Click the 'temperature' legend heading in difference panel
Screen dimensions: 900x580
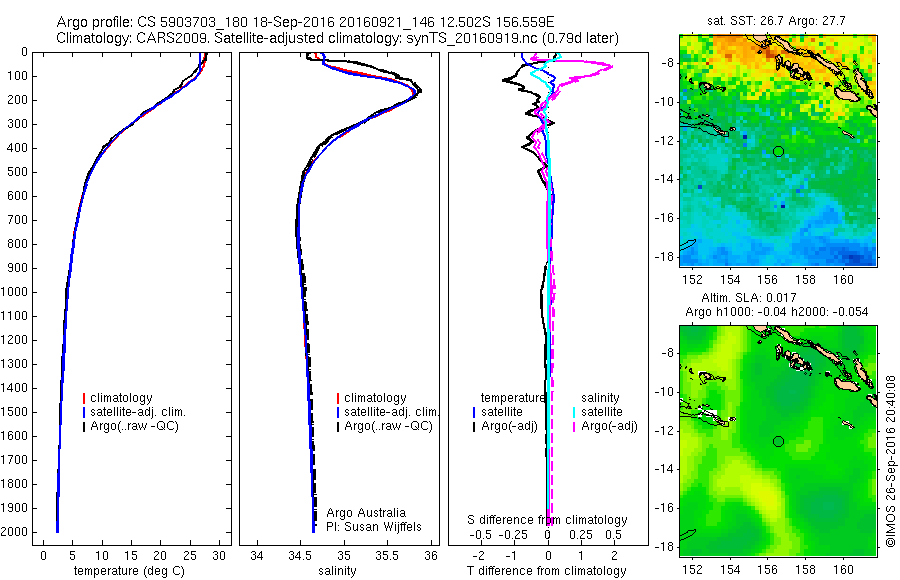[513, 398]
